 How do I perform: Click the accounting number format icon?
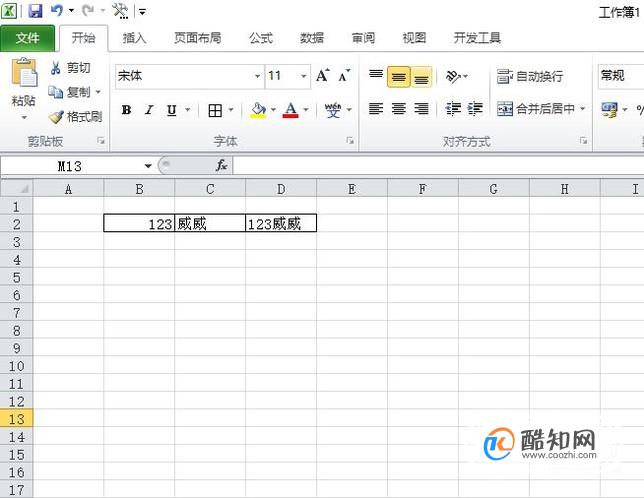(610, 109)
